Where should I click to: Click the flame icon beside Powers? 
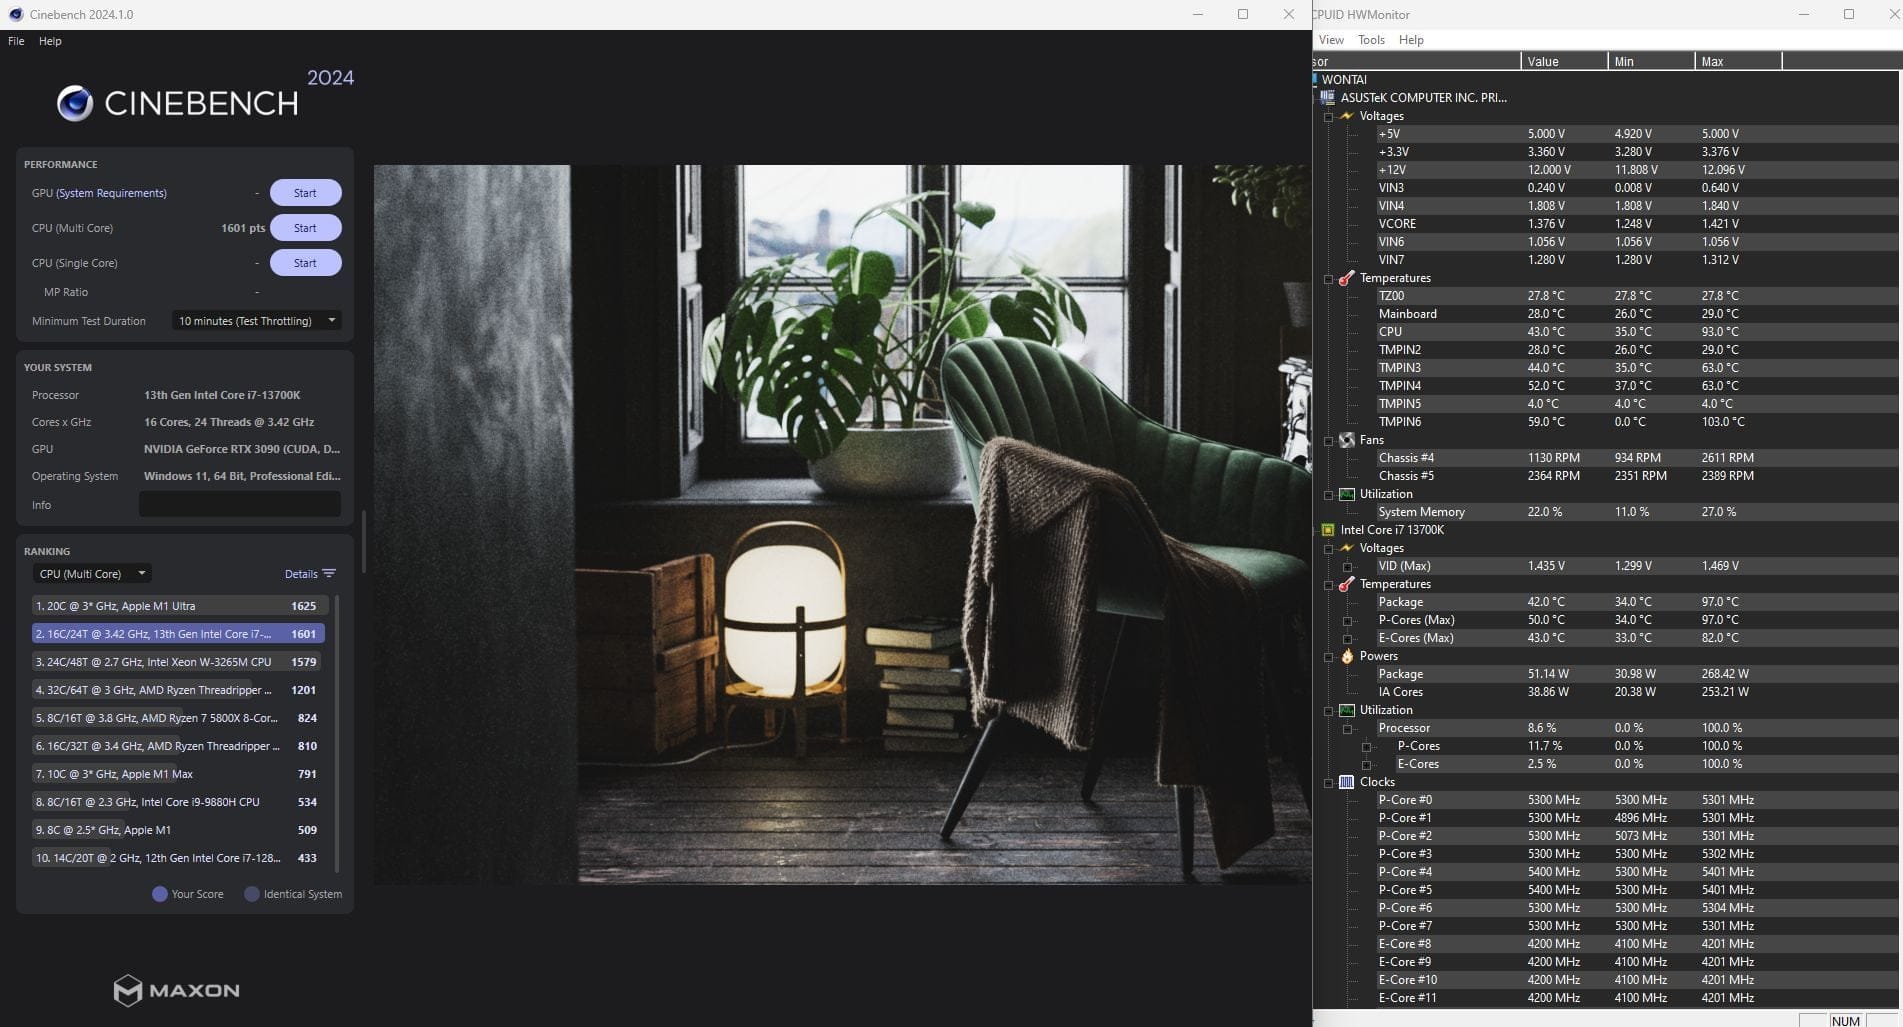[1347, 656]
